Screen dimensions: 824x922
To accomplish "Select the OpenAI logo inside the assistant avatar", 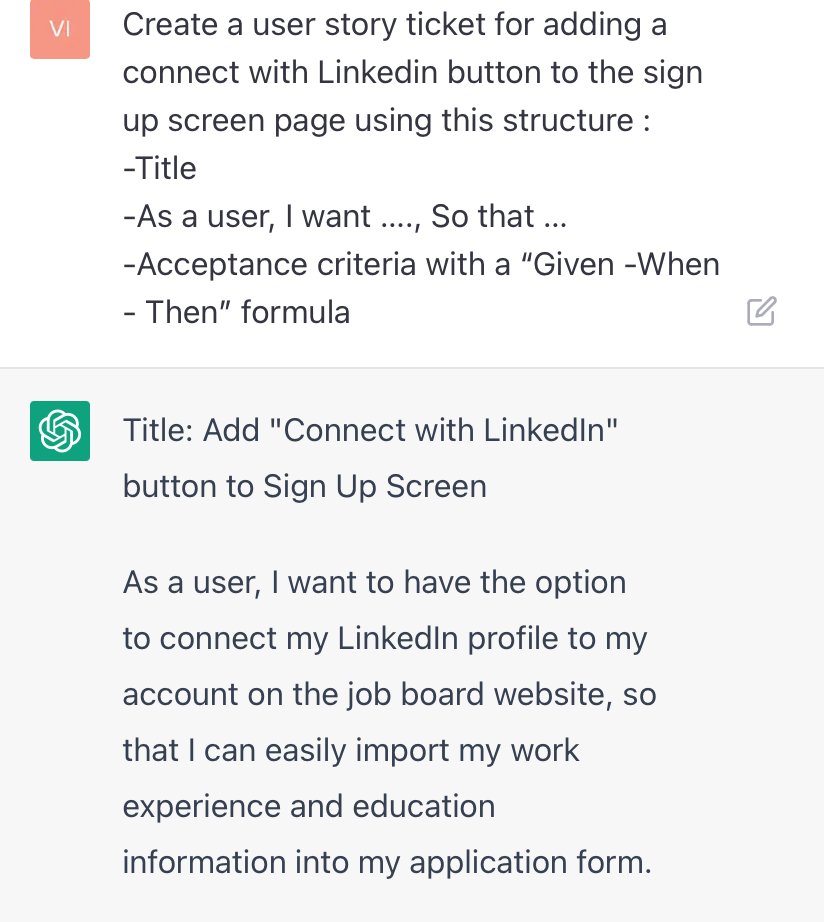I will point(59,430).
